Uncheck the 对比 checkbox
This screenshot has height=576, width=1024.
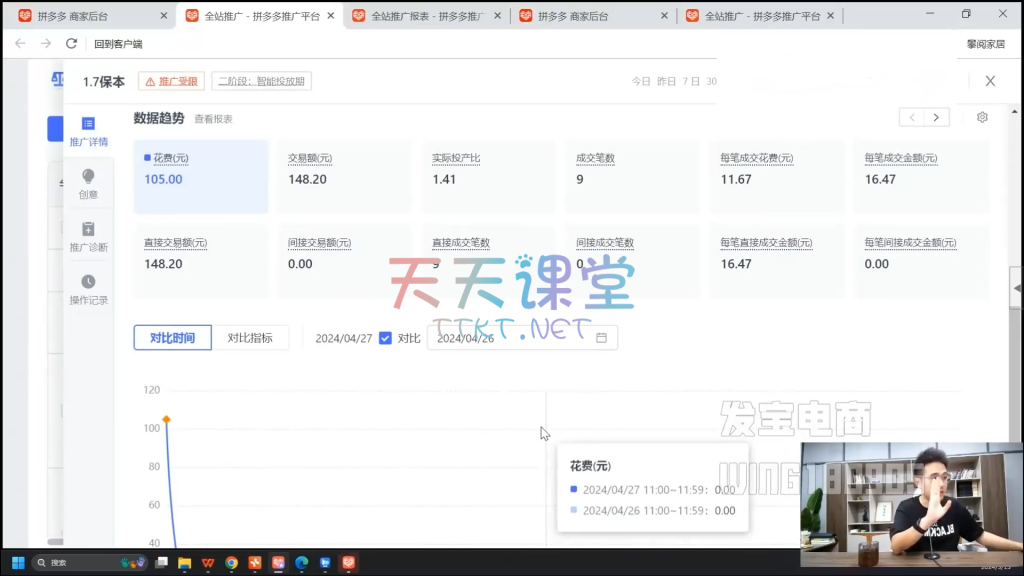[385, 338]
